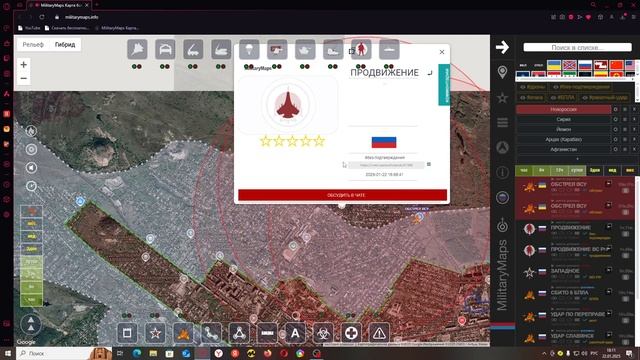
Task: Select the submarine unit icon
Action: [x=389, y=50]
